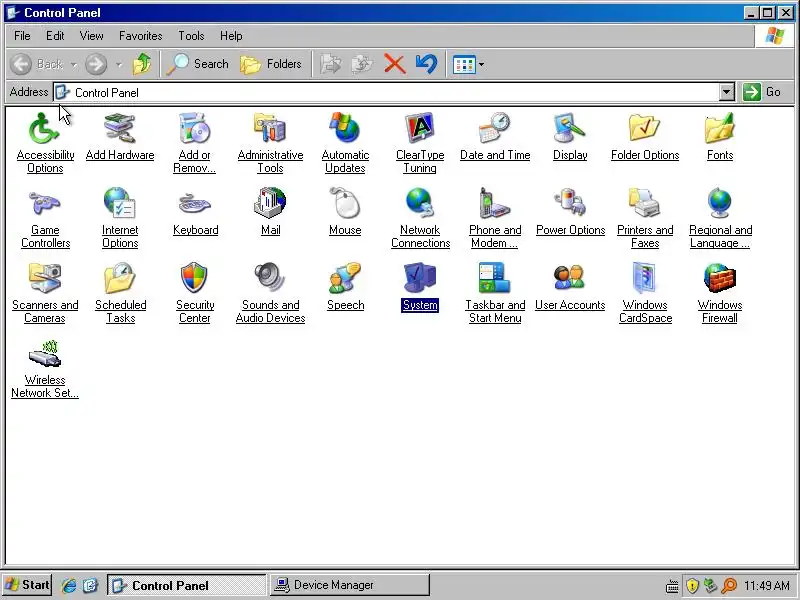The height and width of the screenshot is (600, 800).
Task: Click the Scanners and Cameras icon
Action: [45, 278]
